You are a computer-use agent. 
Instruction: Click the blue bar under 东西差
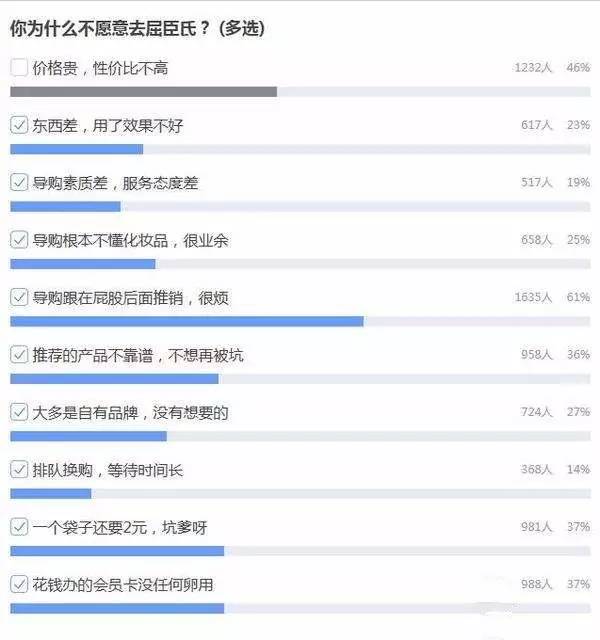(76, 149)
